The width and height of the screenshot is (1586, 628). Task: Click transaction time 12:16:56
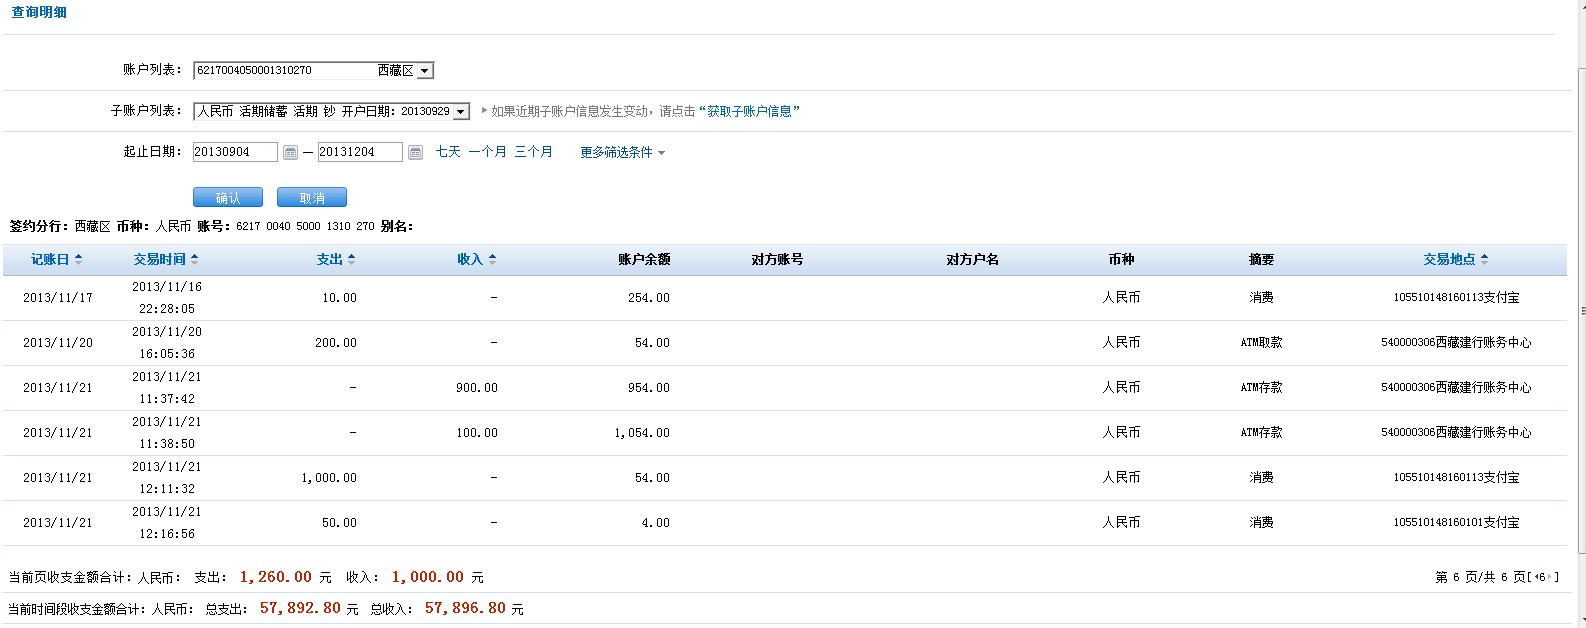167,534
